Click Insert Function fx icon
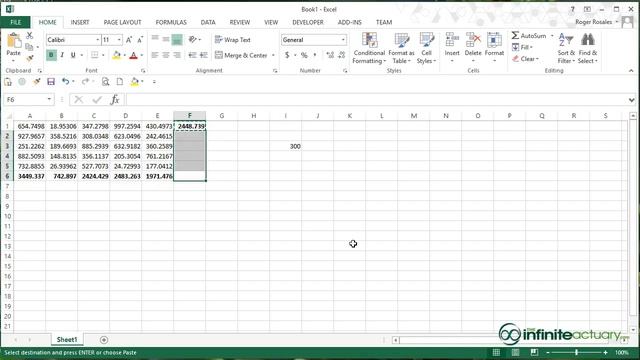This screenshot has height=360, width=640. point(115,99)
